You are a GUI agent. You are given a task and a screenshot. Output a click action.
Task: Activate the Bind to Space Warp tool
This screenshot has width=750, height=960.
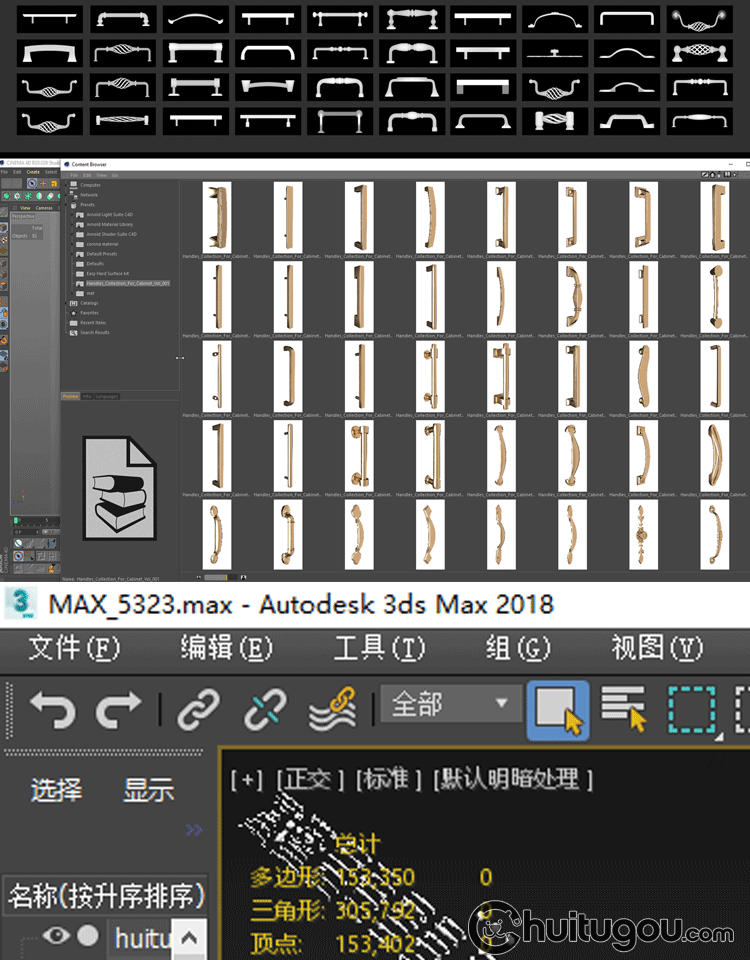click(332, 709)
